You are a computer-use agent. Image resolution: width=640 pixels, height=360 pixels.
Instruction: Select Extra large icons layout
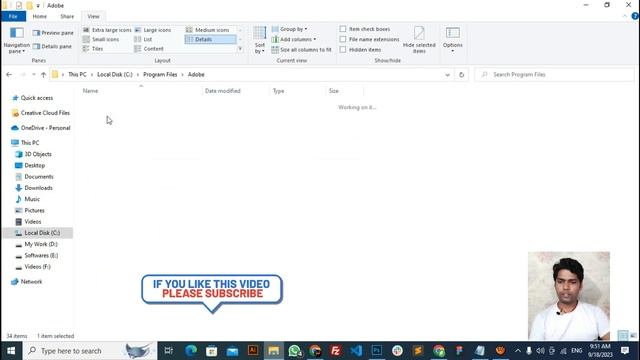click(107, 30)
